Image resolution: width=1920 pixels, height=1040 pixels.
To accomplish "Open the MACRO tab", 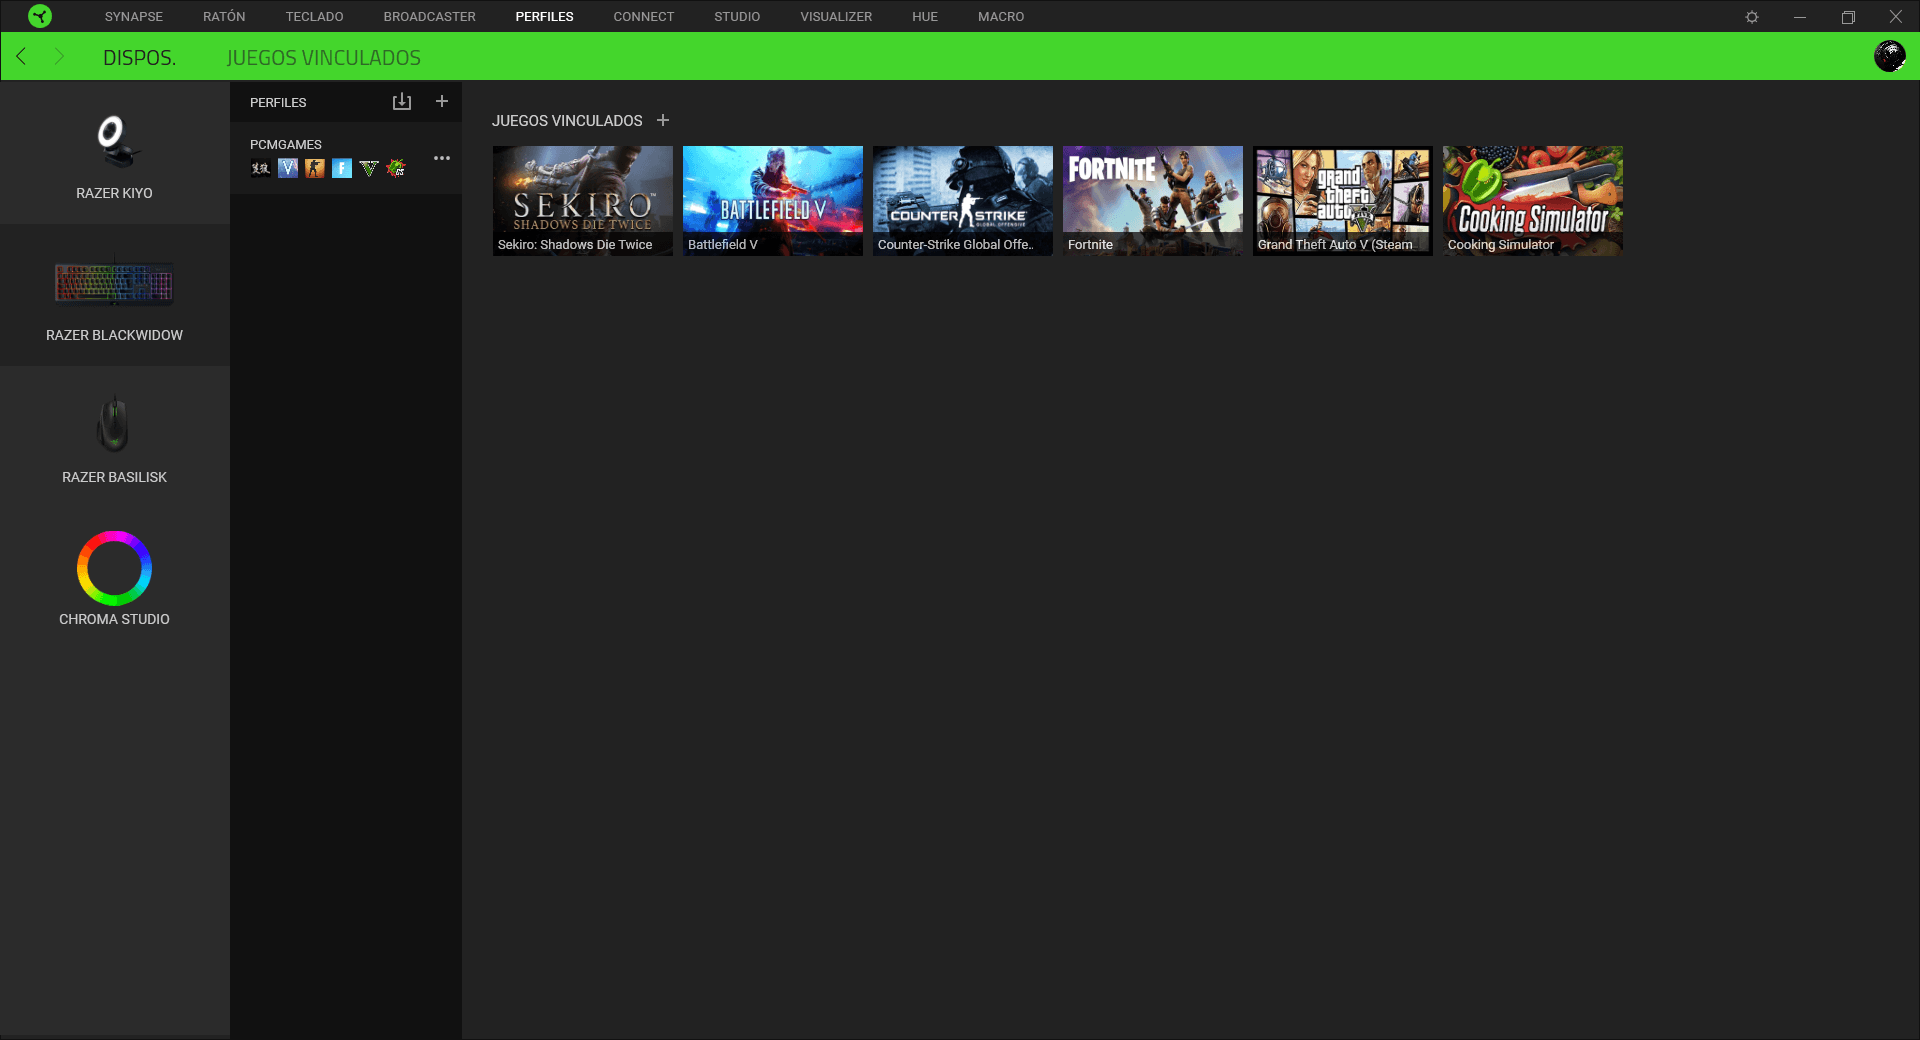I will point(1001,17).
